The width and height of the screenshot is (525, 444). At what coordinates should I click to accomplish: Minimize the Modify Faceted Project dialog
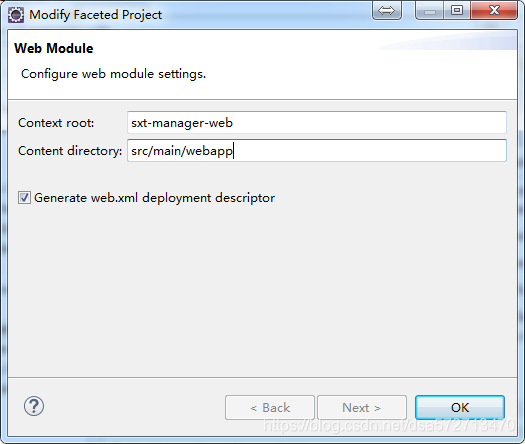pyautogui.click(x=430, y=11)
